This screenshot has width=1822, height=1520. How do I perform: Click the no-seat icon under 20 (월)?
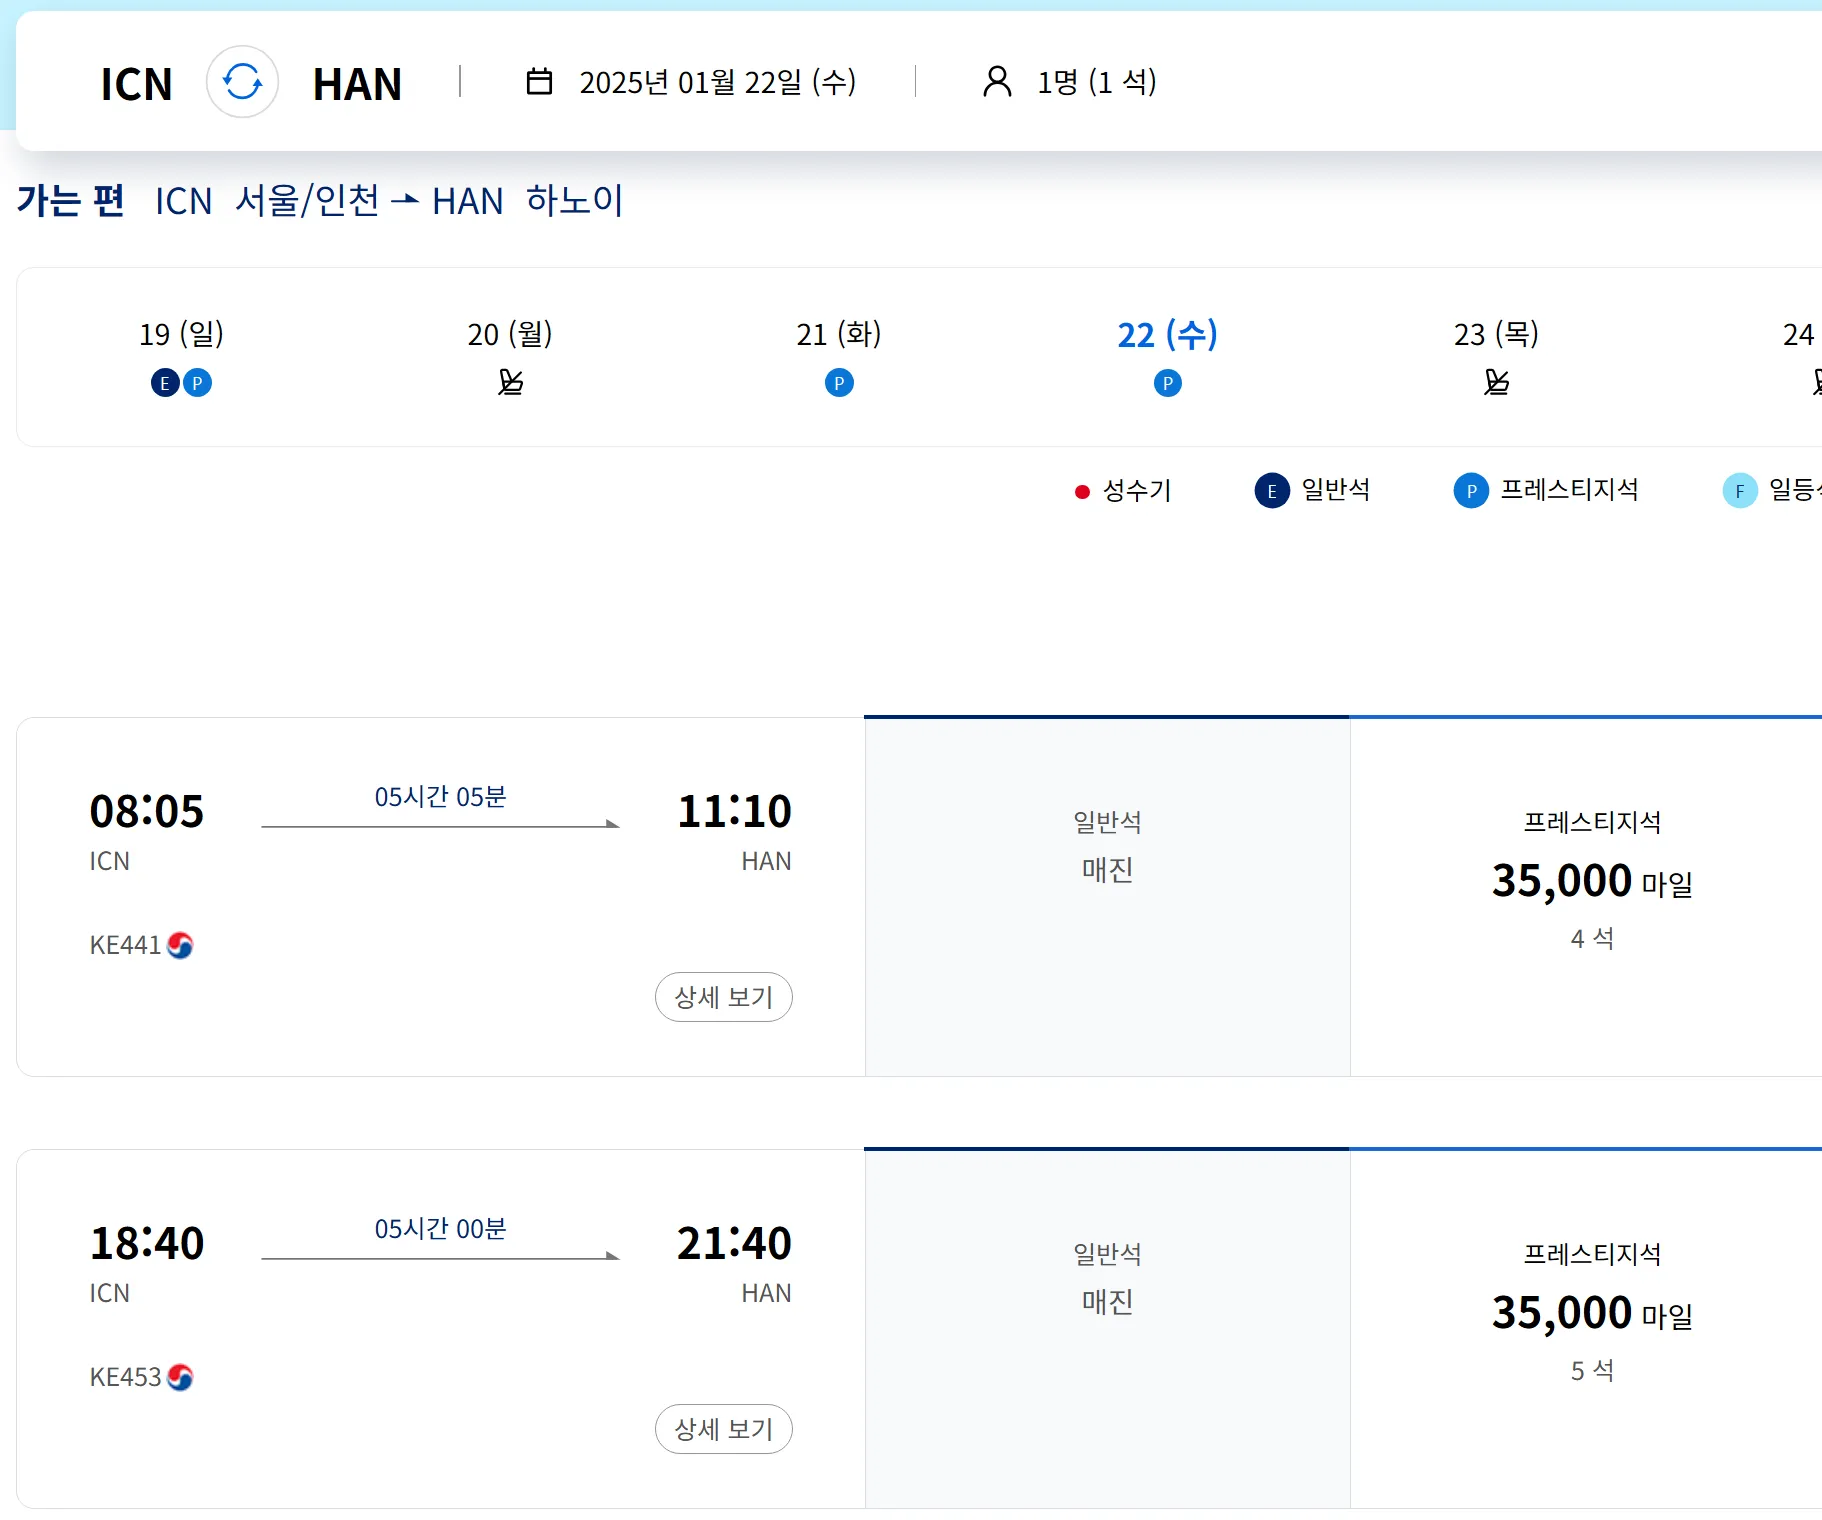(x=510, y=383)
